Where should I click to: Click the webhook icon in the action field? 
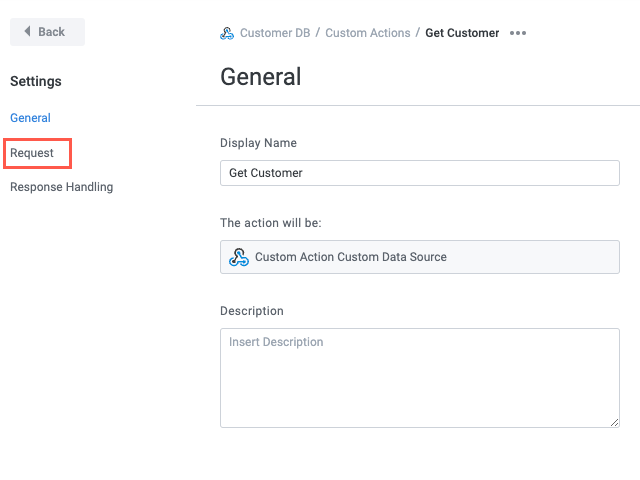(239, 257)
